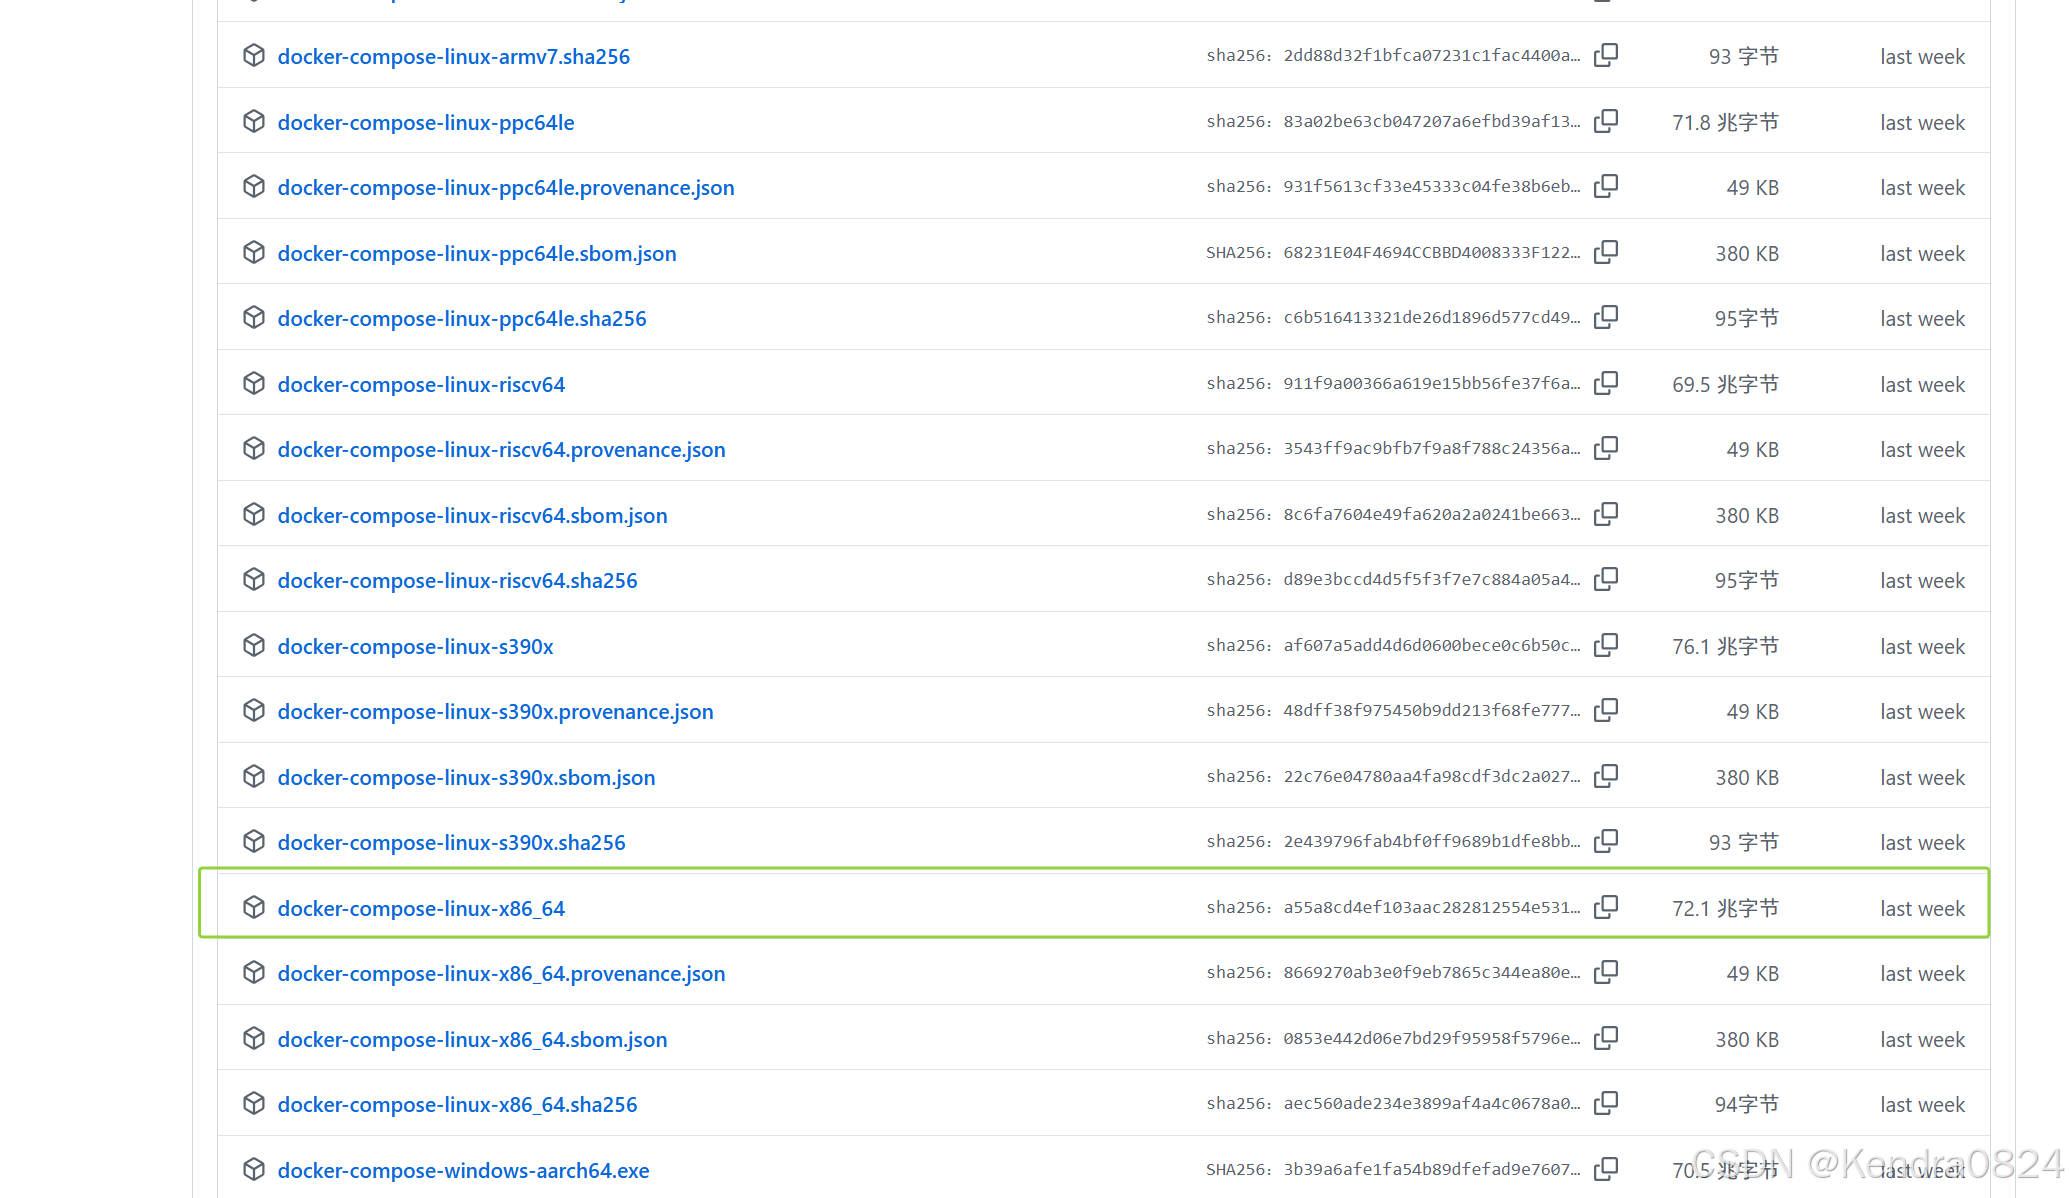Open docker-compose-linux-s390x.provenance.json file link

pyautogui.click(x=495, y=711)
